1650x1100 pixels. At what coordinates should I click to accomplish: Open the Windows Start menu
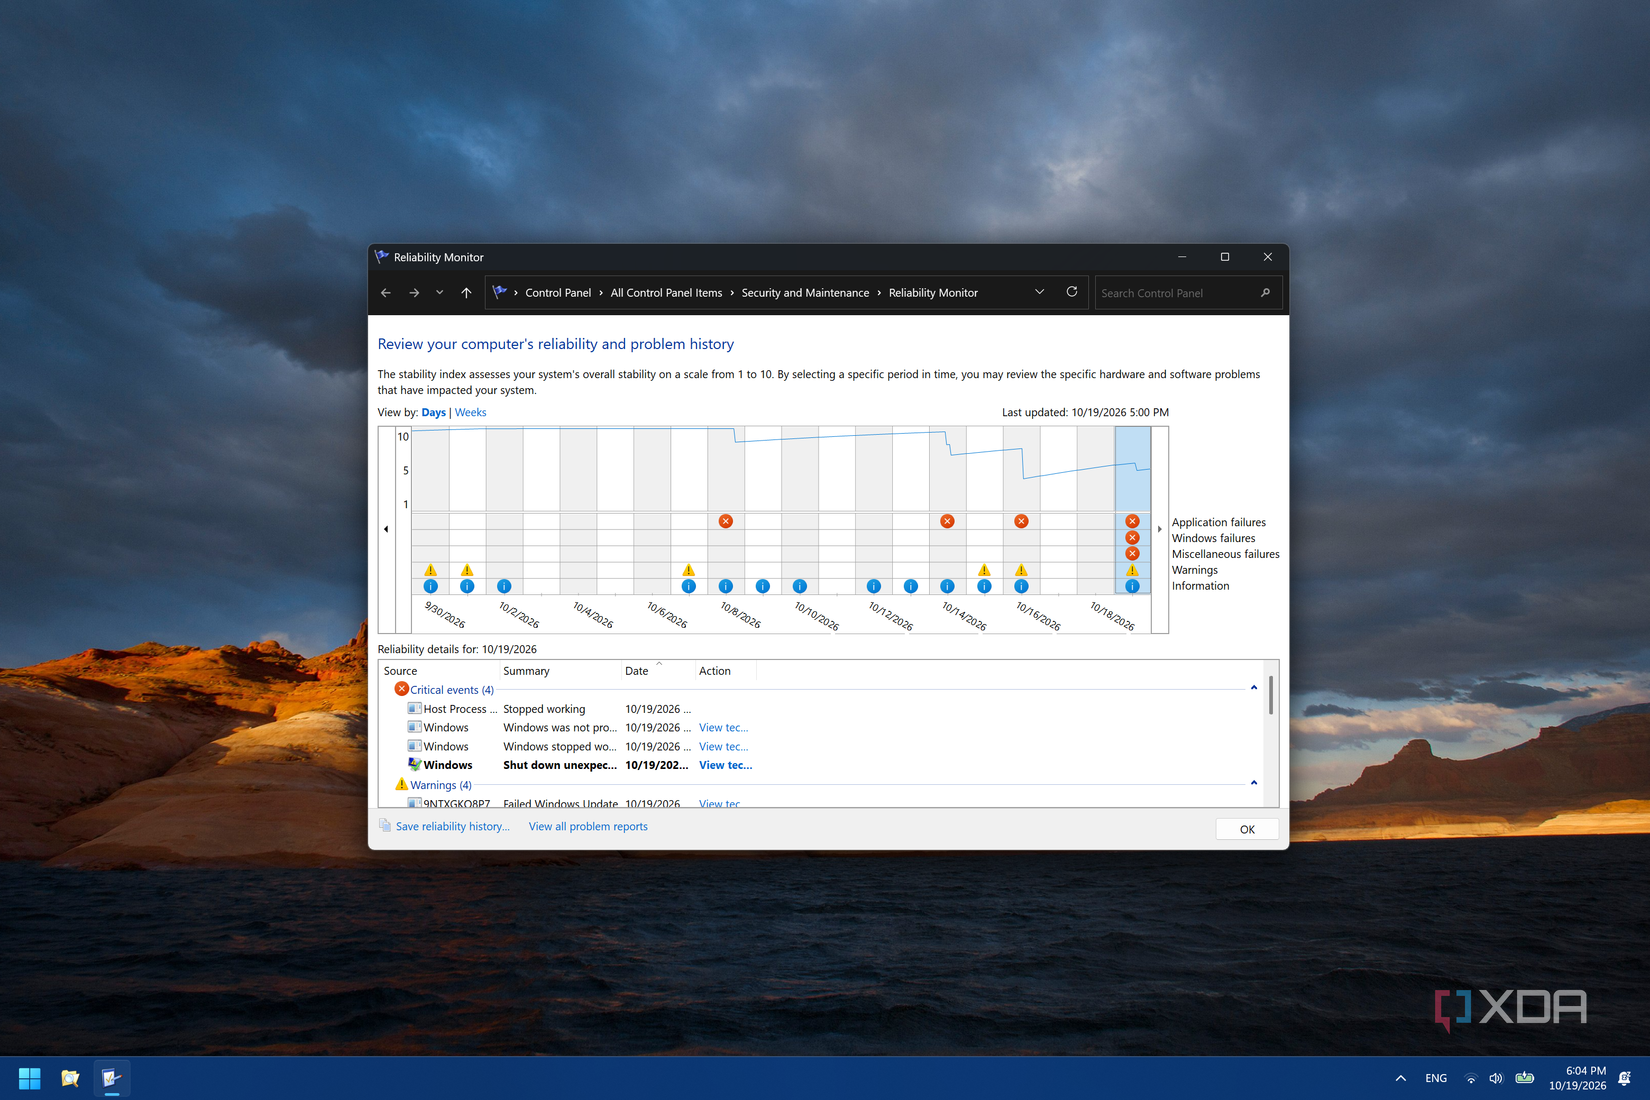click(x=30, y=1078)
